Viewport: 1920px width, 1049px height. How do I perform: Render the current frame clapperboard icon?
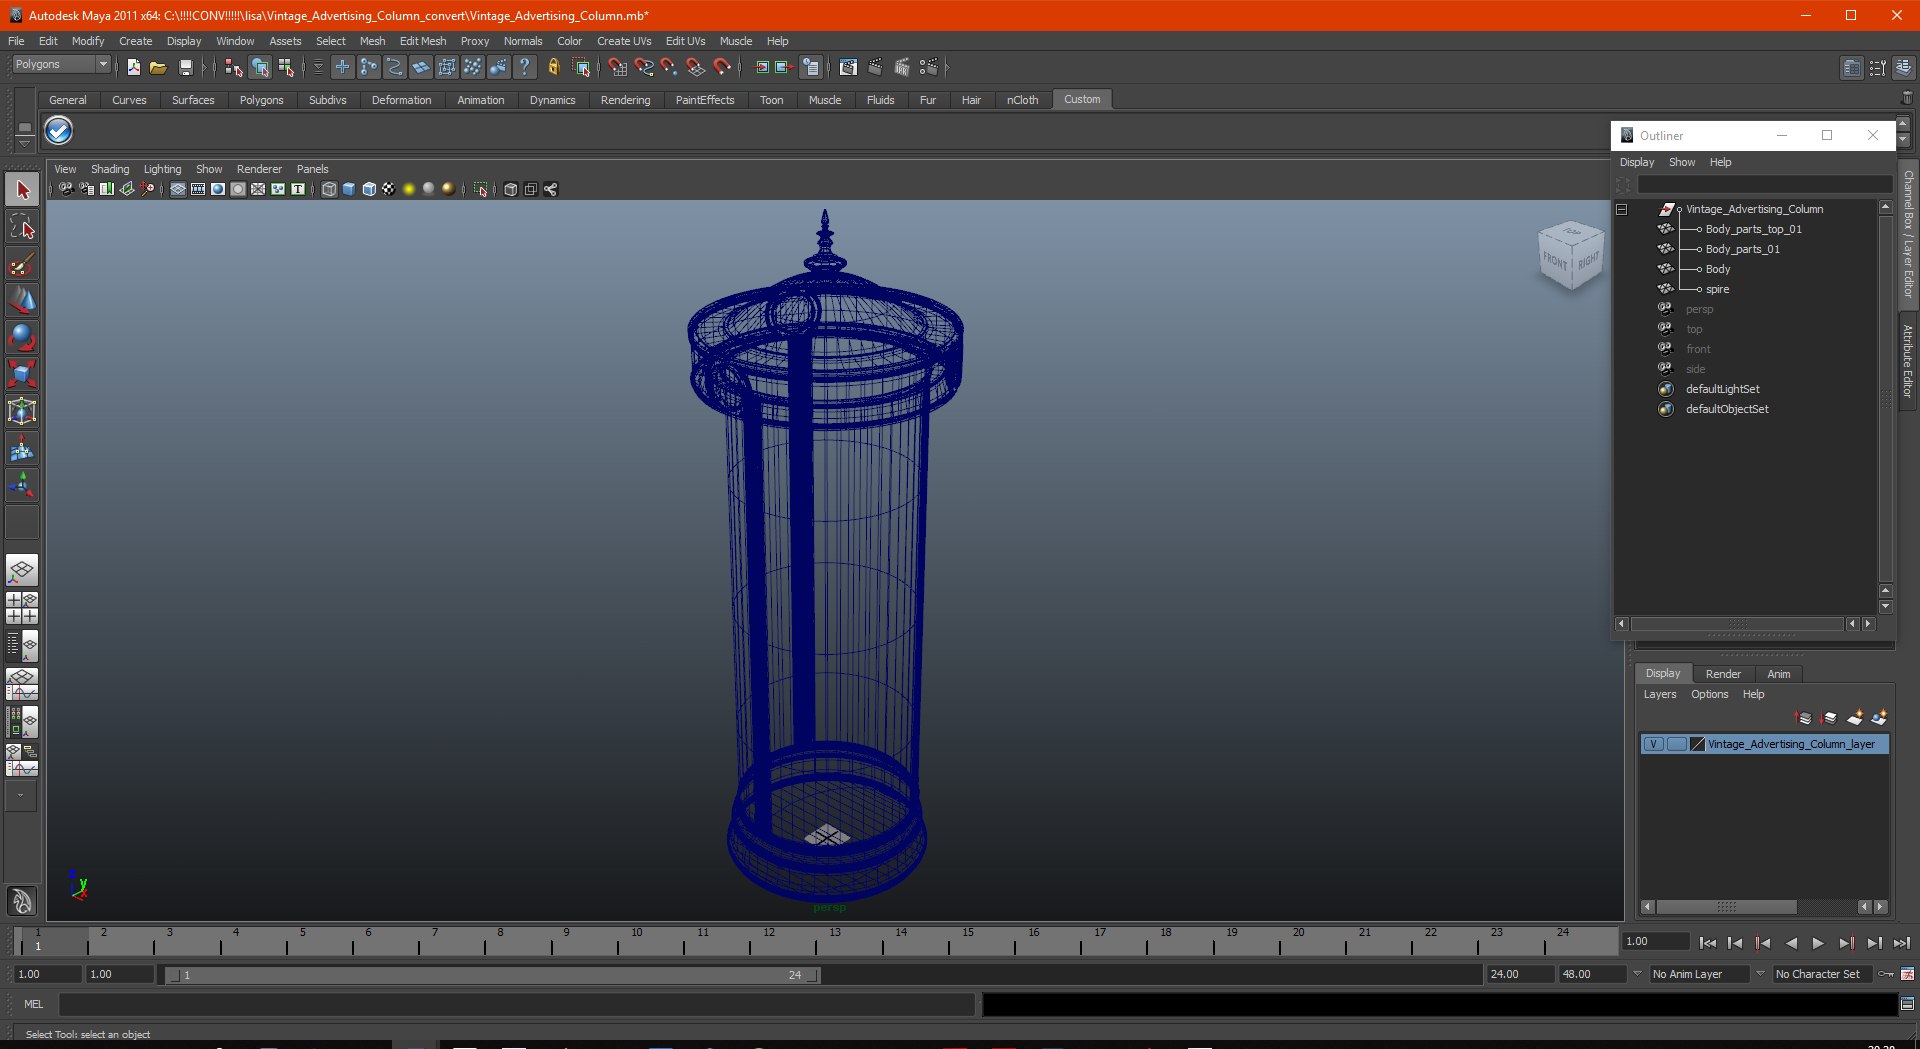point(875,67)
